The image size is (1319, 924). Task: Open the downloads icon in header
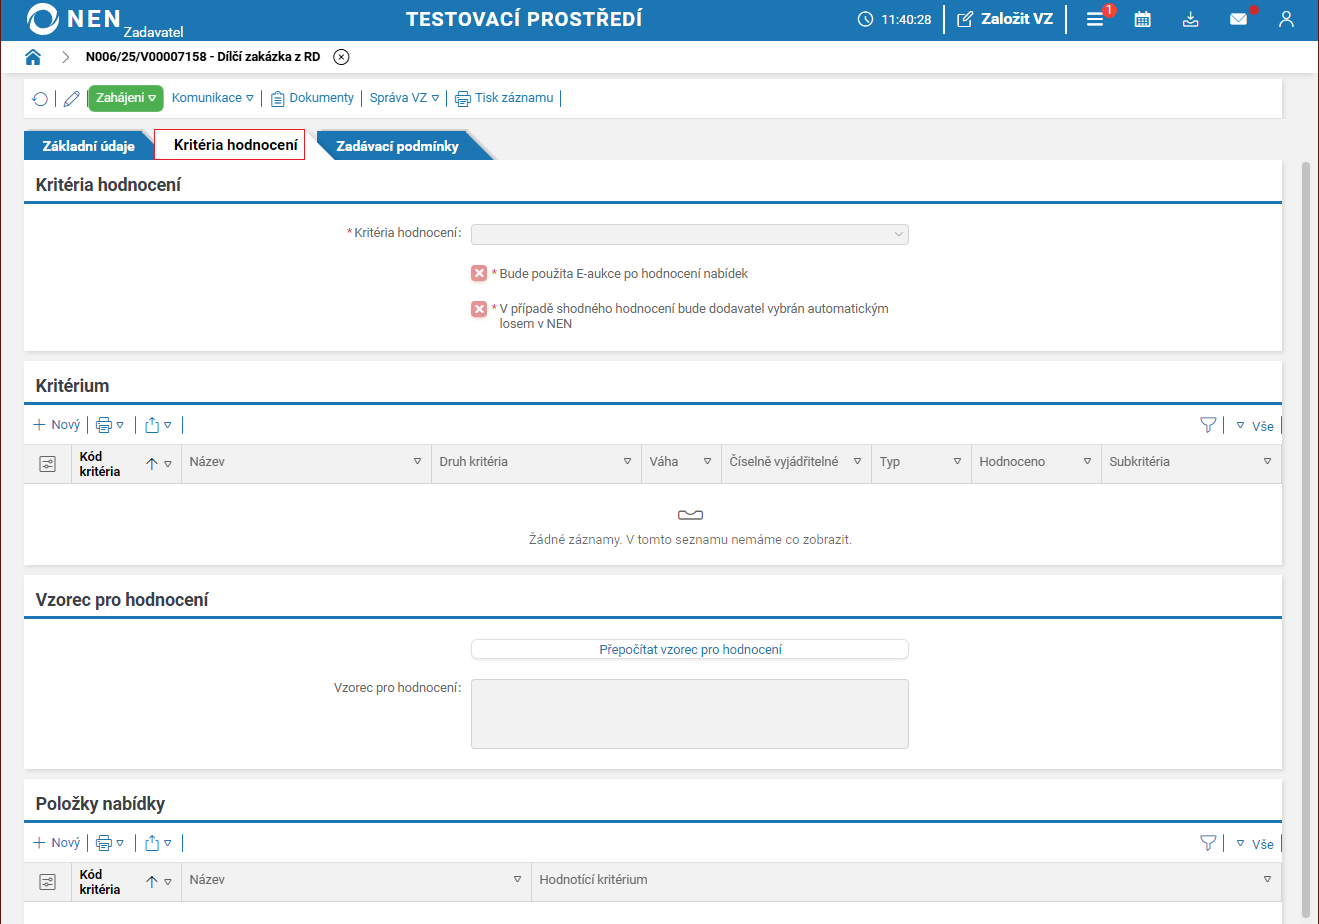point(1190,19)
